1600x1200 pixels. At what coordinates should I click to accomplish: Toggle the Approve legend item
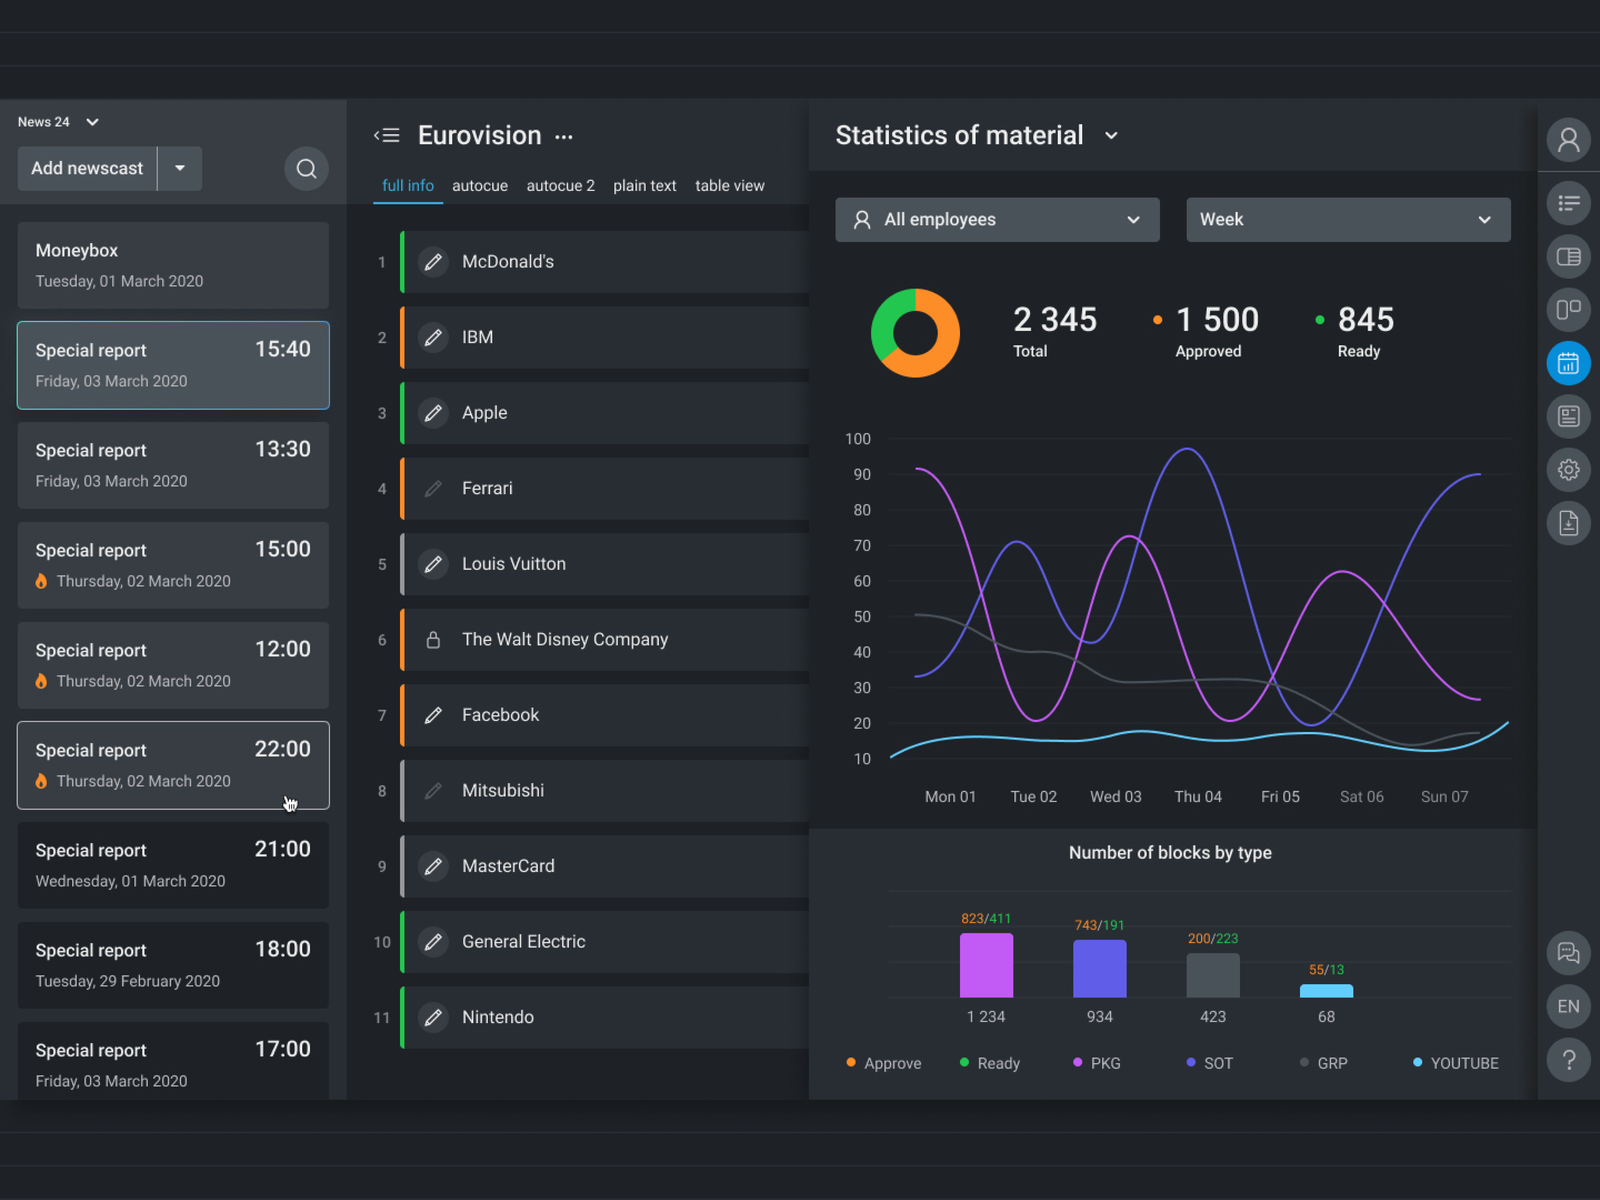click(x=884, y=1063)
